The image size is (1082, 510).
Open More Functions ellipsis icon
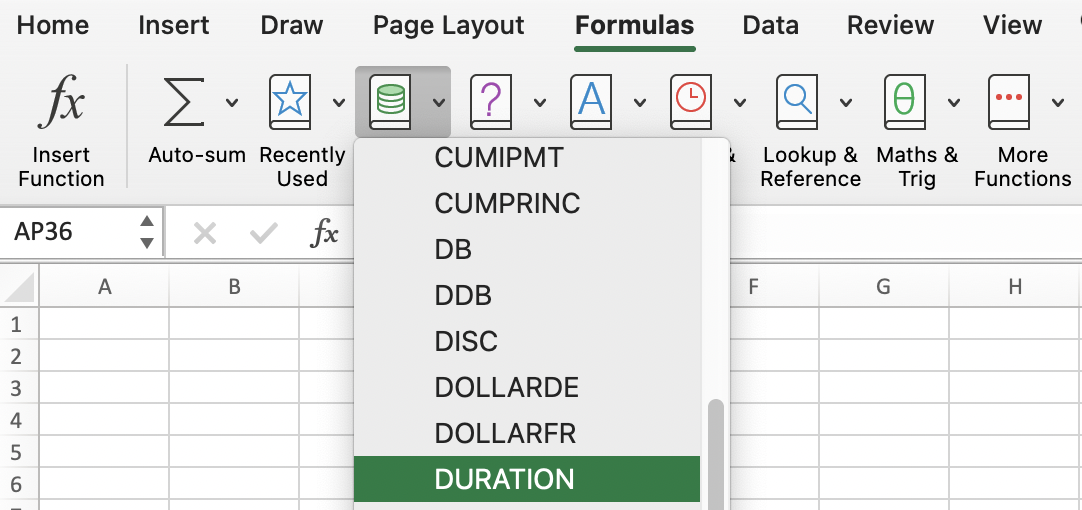point(1010,102)
